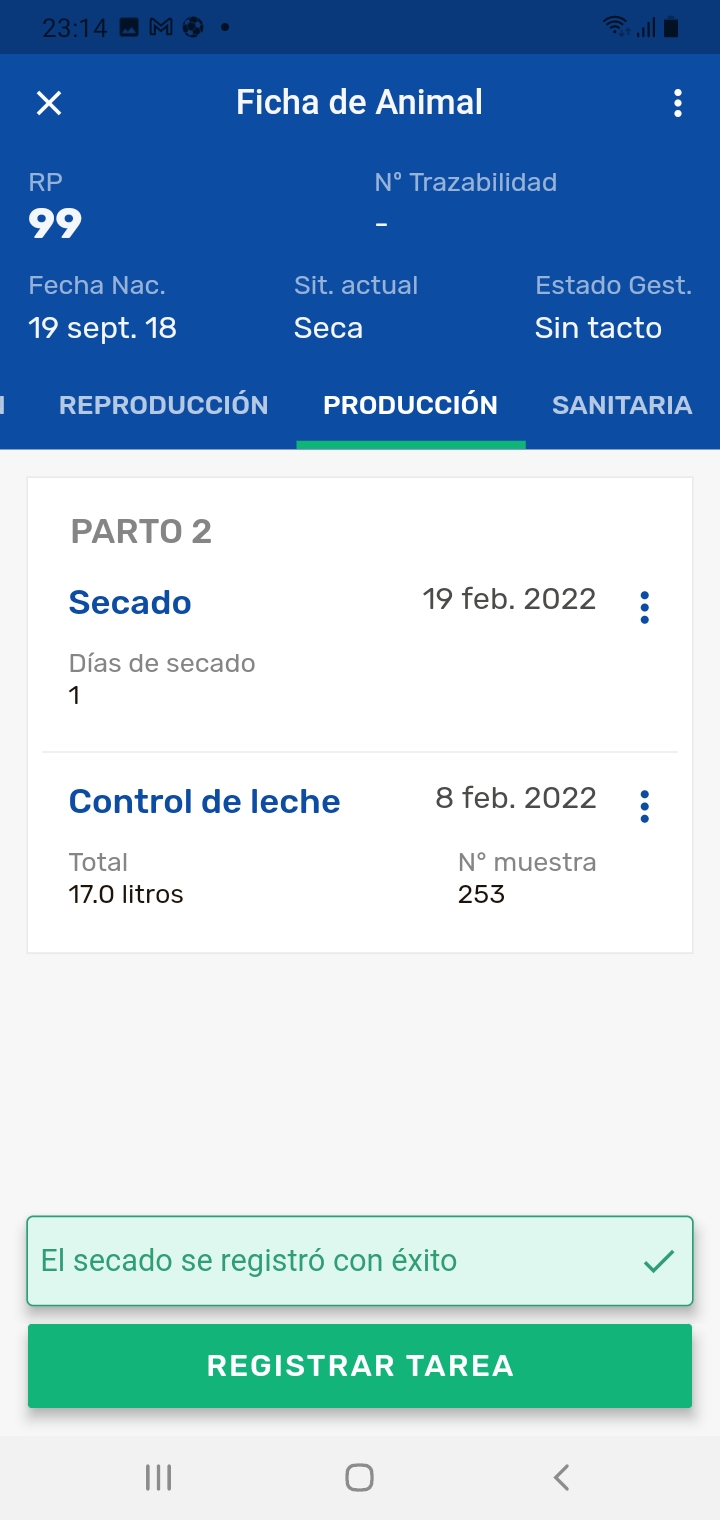The image size is (720, 1520).
Task: Open options menu for Secado entry
Action: tap(644, 607)
